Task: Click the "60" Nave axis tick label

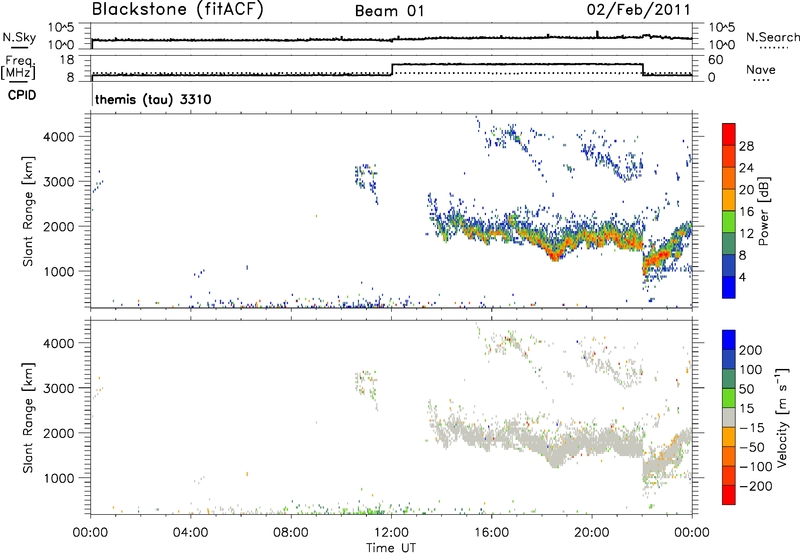Action: [x=715, y=60]
